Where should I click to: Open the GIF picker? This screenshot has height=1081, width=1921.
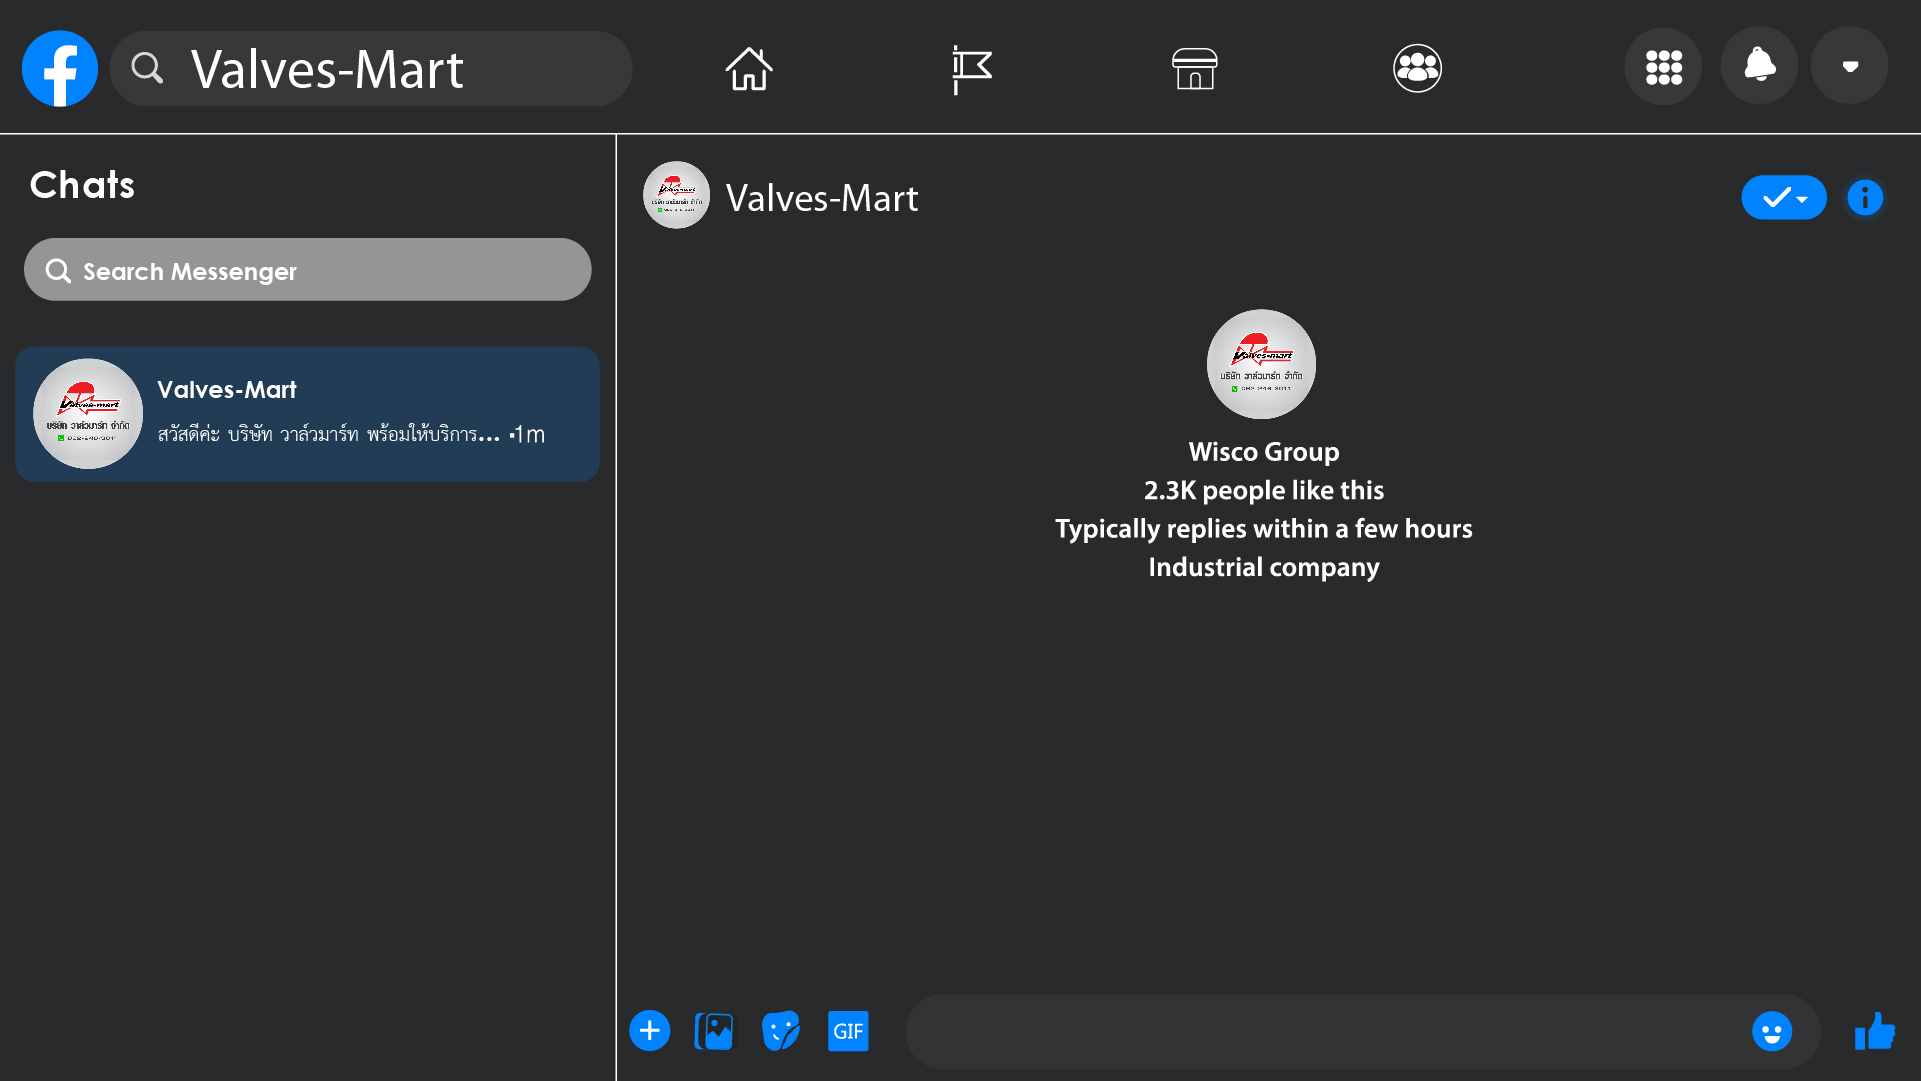click(848, 1031)
